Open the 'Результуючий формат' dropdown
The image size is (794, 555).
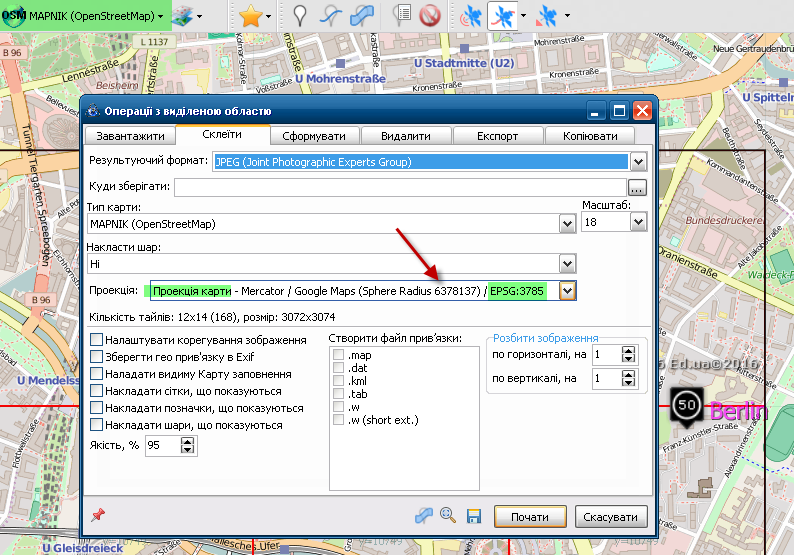[x=638, y=161]
